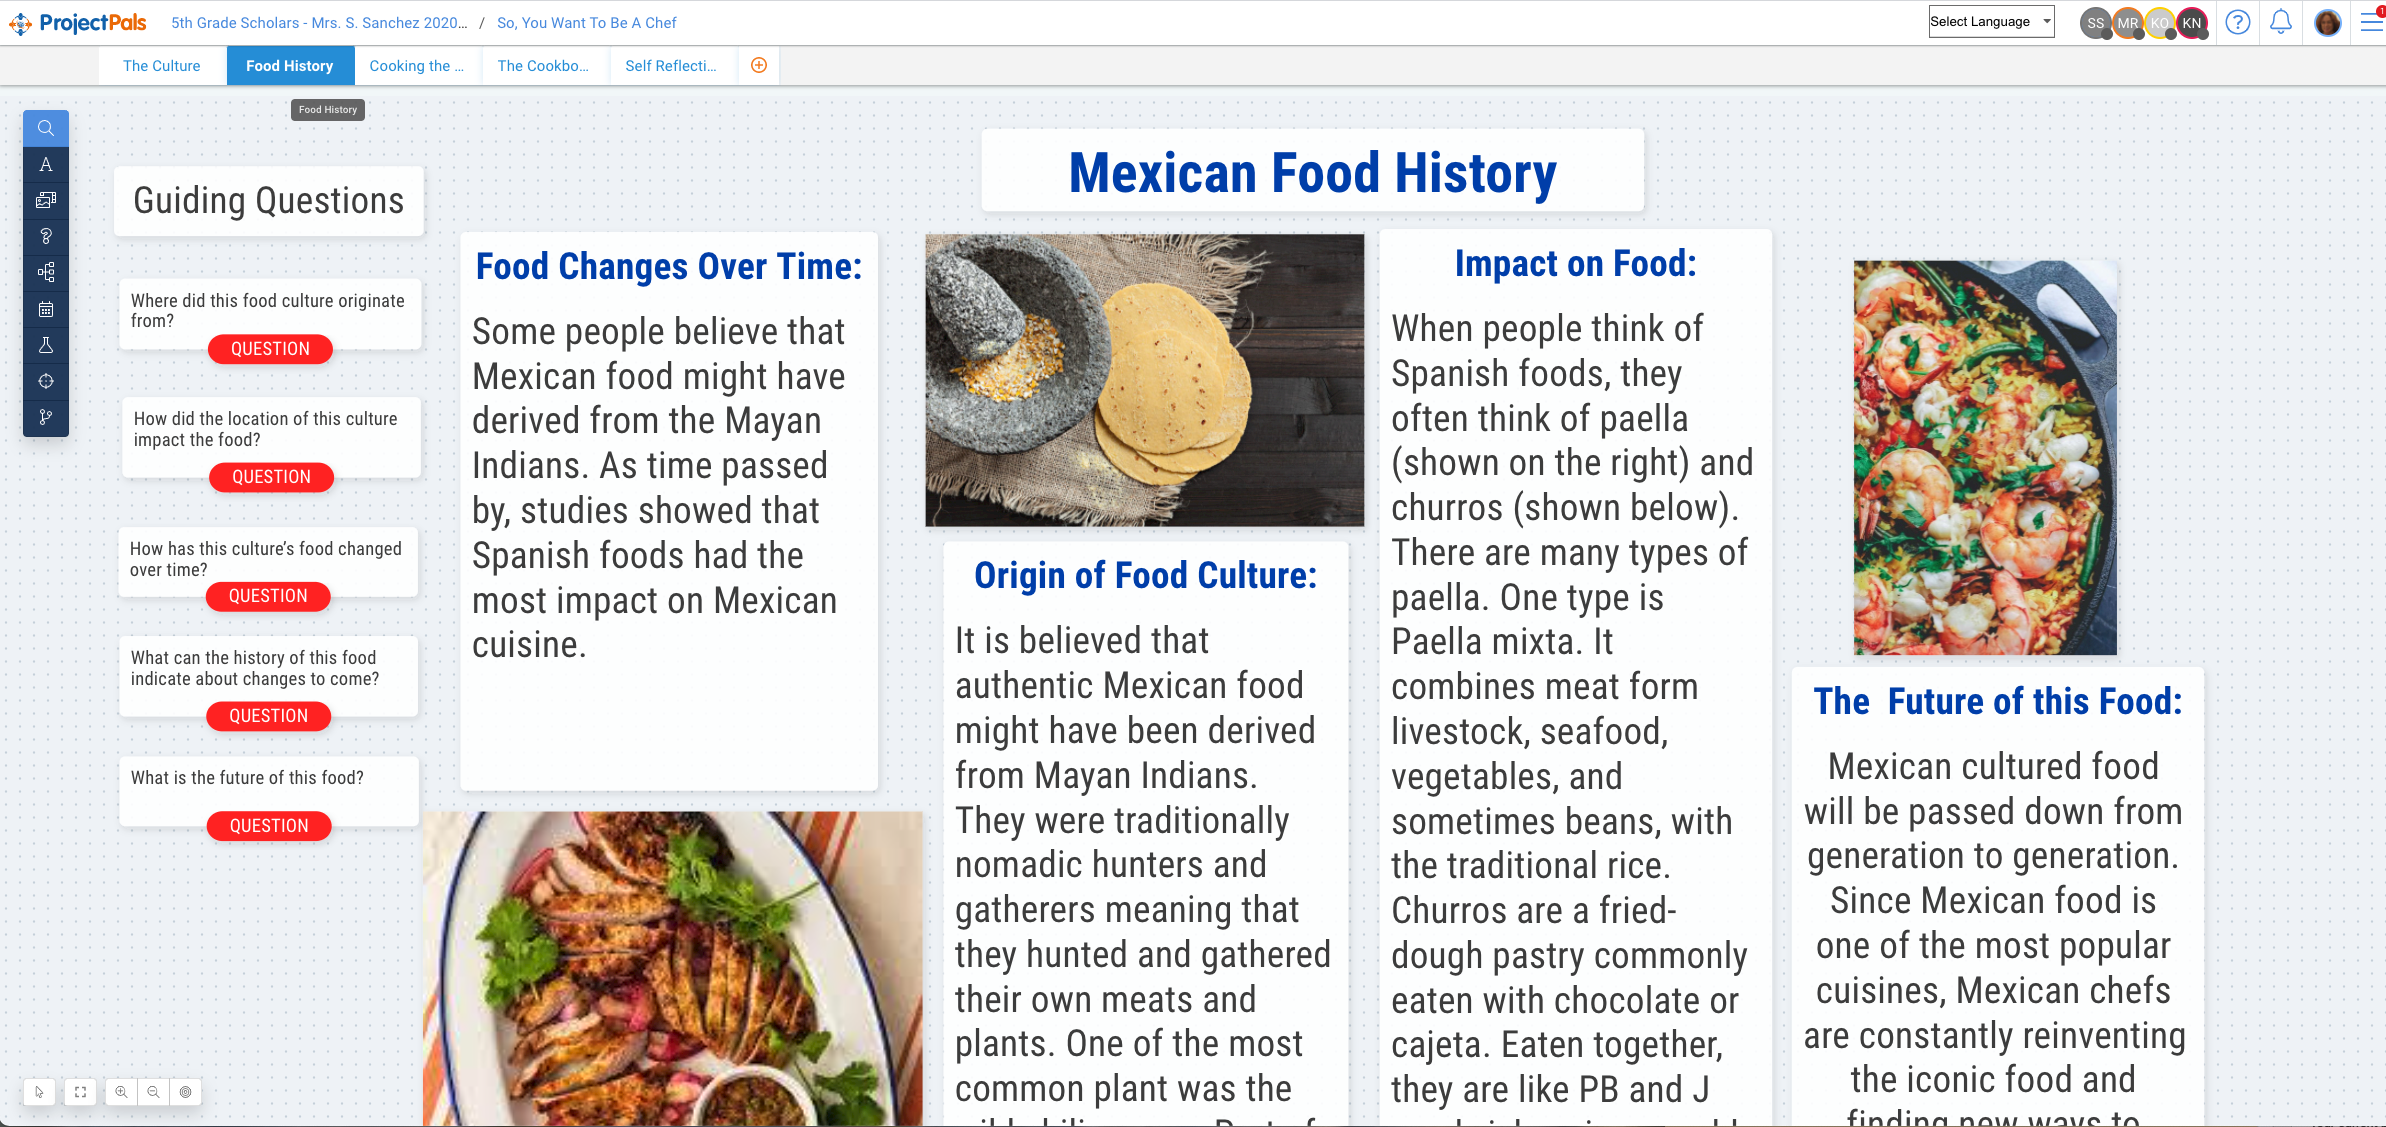The height and width of the screenshot is (1127, 2386).
Task: Switch to The Culture tab
Action: (x=161, y=66)
